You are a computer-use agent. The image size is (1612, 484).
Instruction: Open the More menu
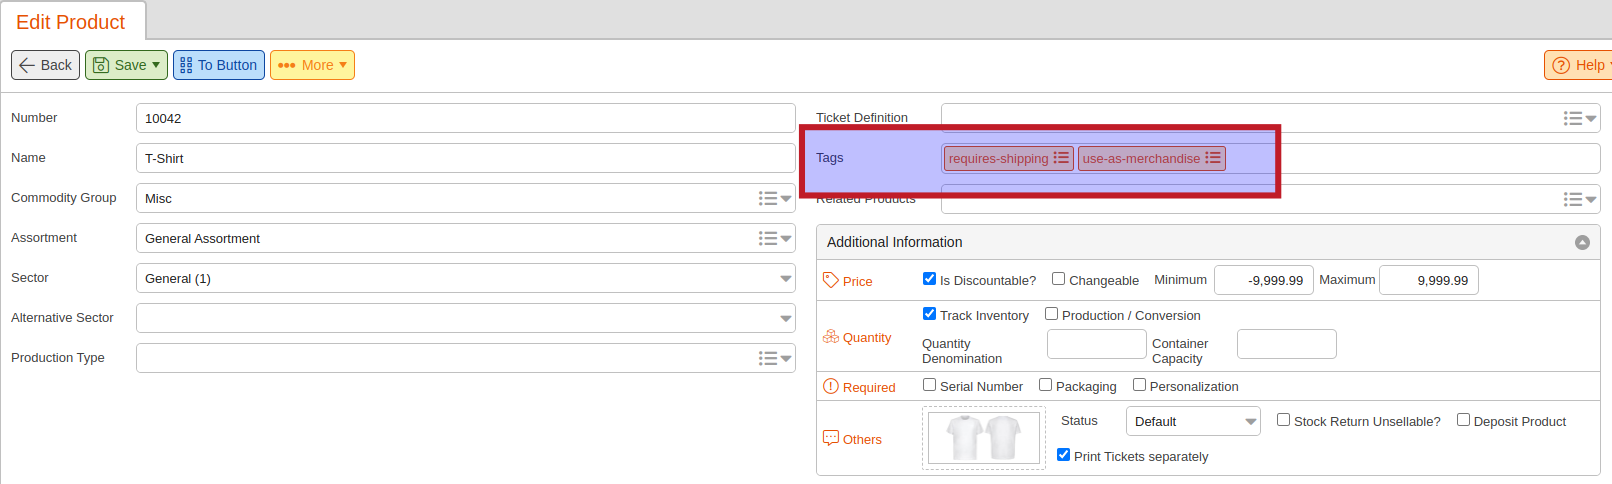coord(312,65)
